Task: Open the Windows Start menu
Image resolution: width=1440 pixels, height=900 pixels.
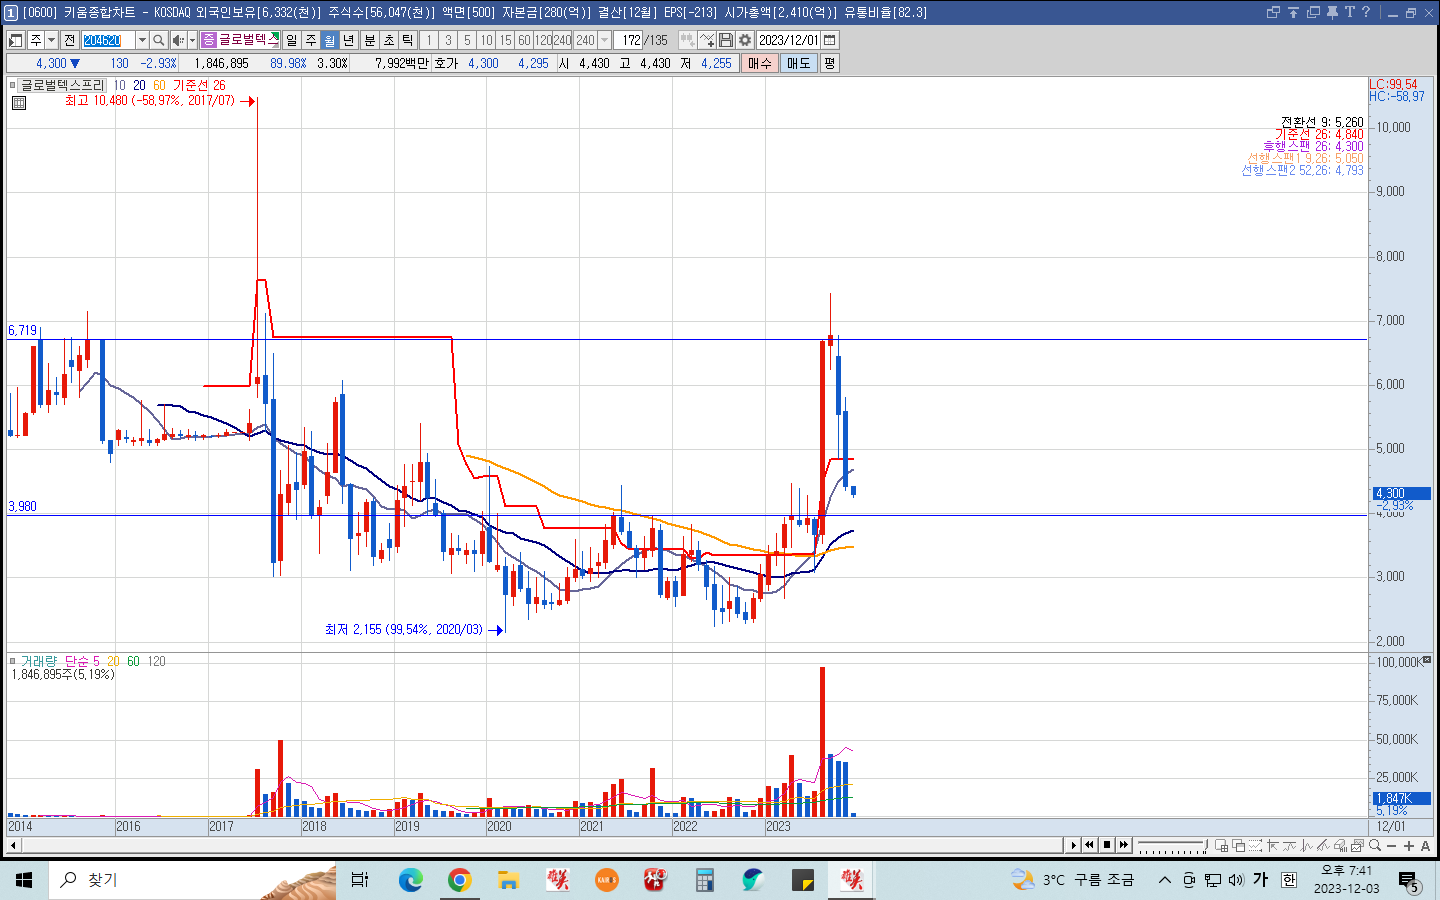Action: 24,880
